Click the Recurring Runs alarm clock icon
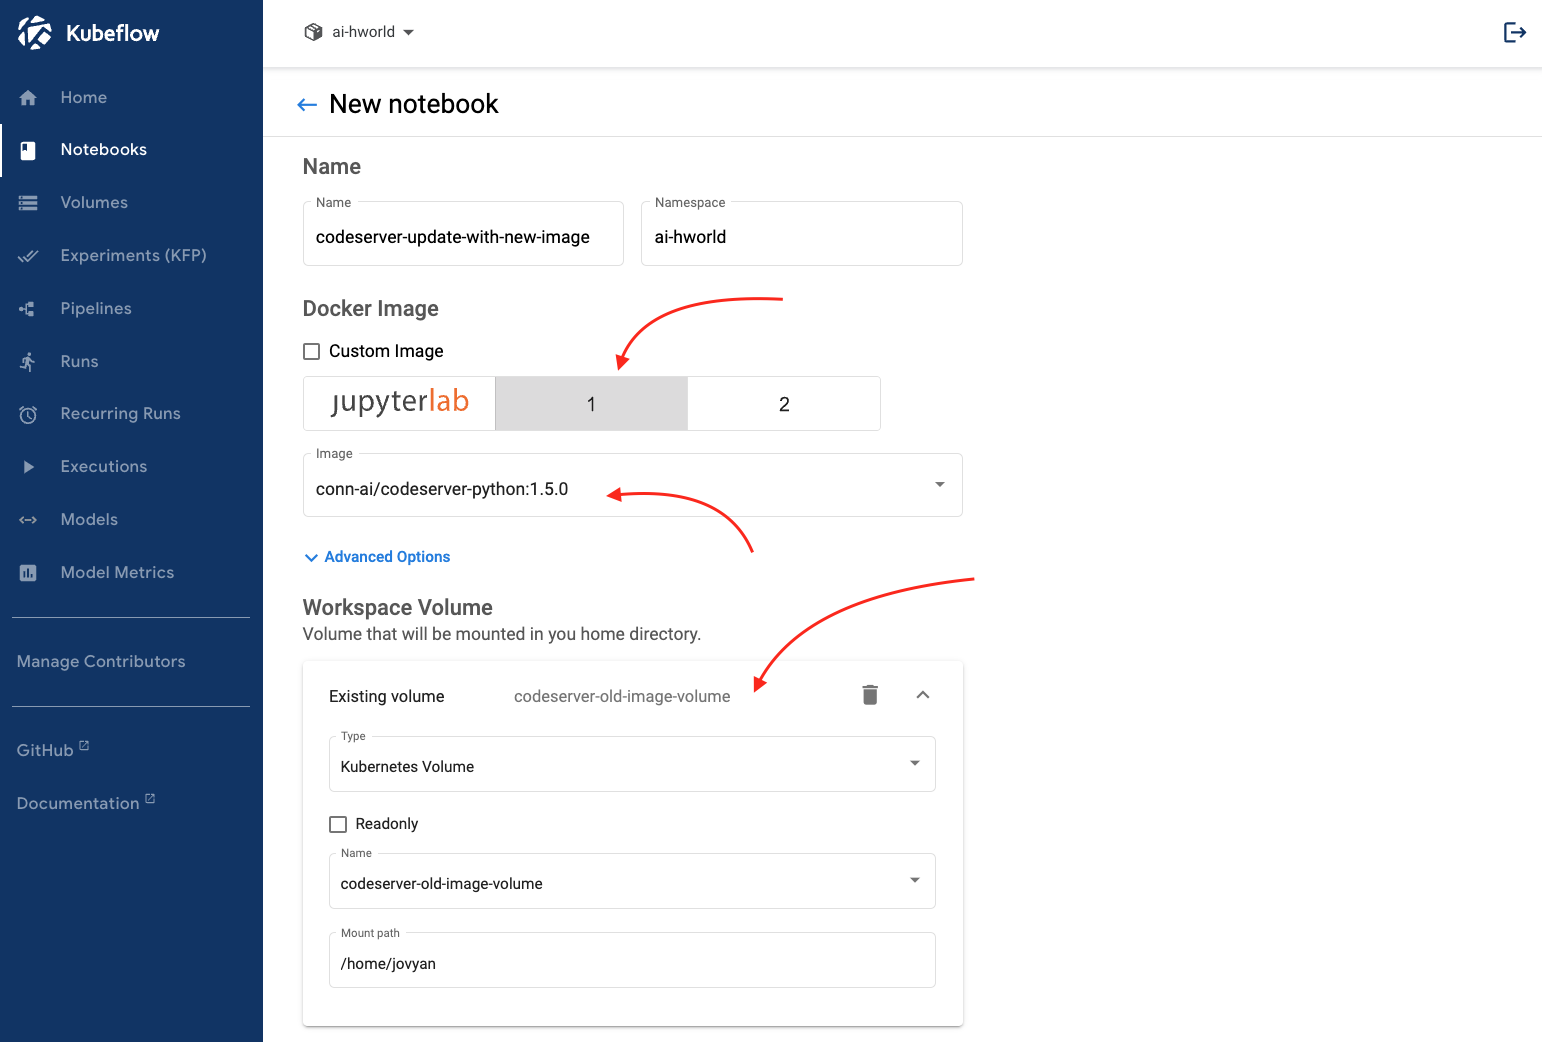1542x1042 pixels. pos(28,414)
